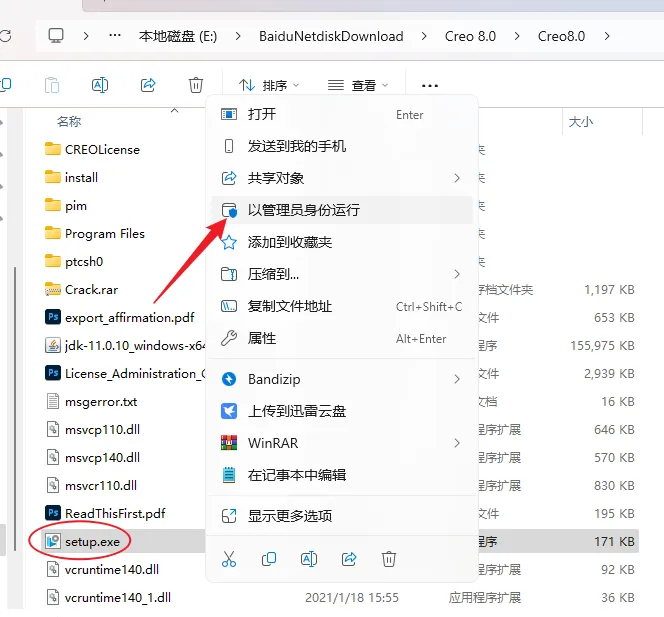
Task: Go to Creo 8.0 breadcrumb folder
Action: click(x=470, y=36)
